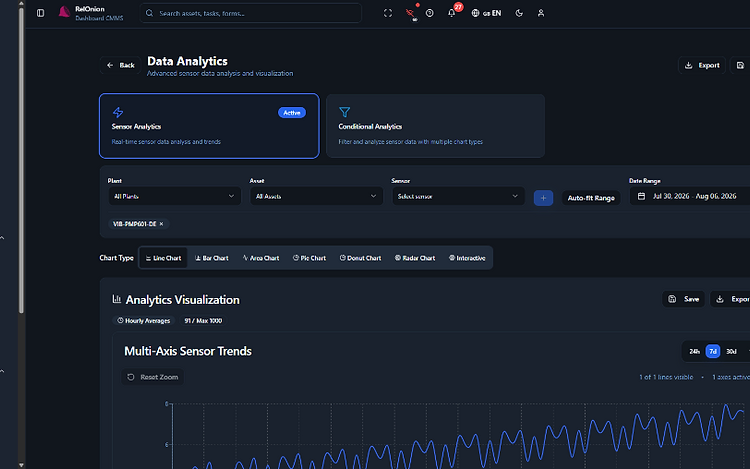Open the help icon

point(430,13)
